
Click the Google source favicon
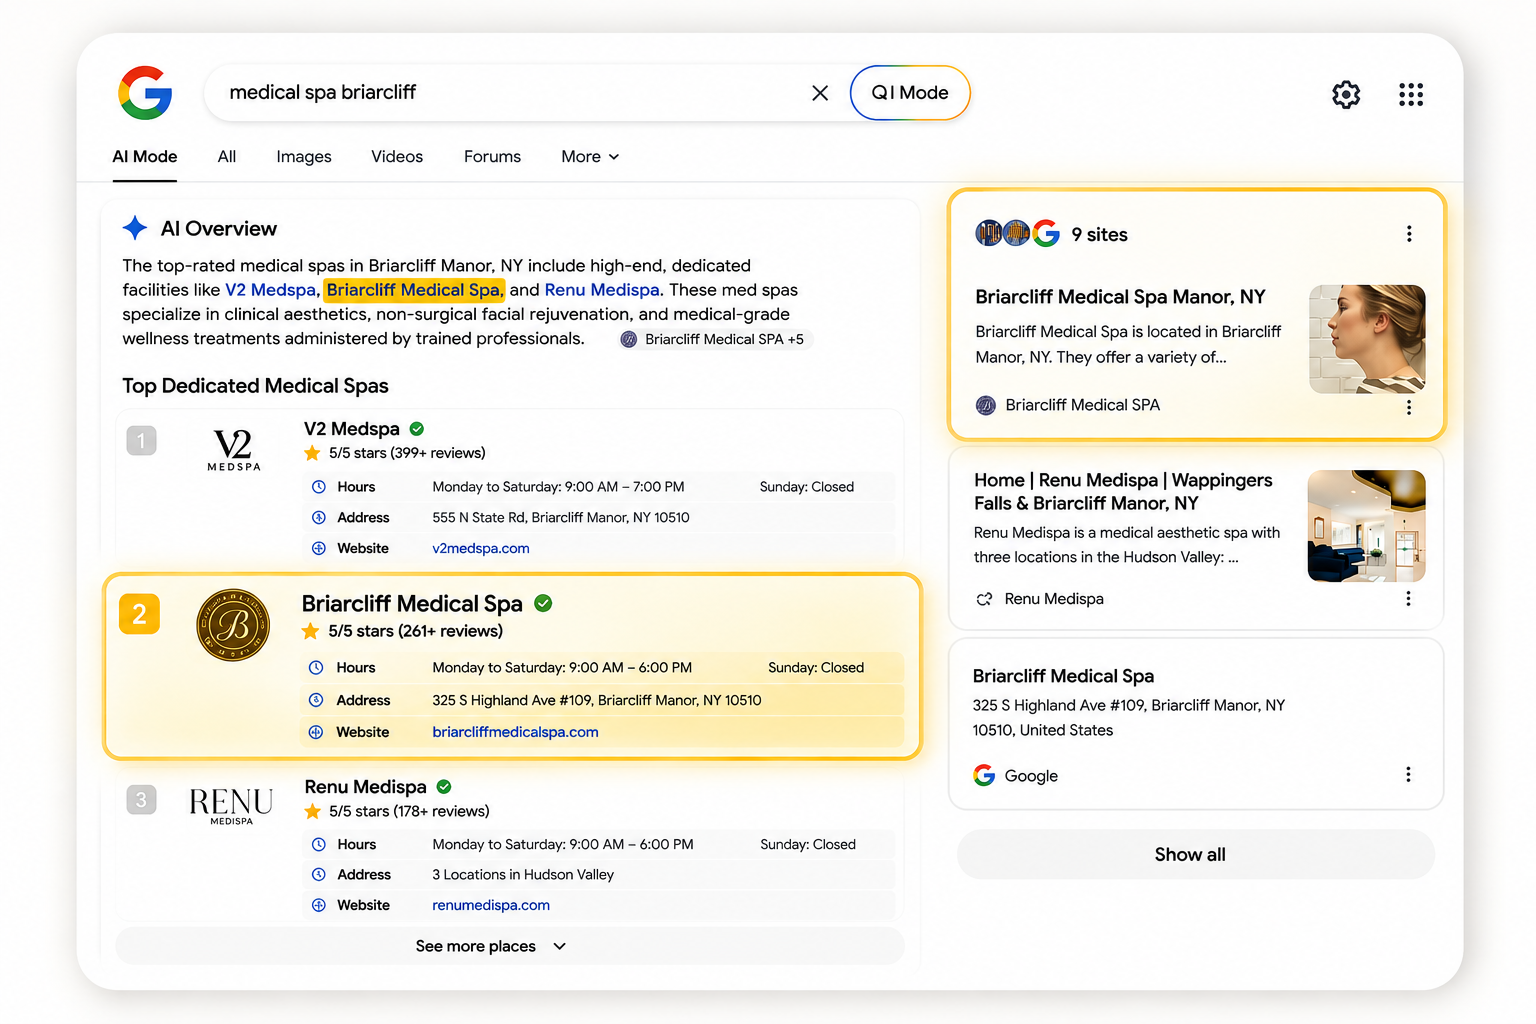point(984,775)
